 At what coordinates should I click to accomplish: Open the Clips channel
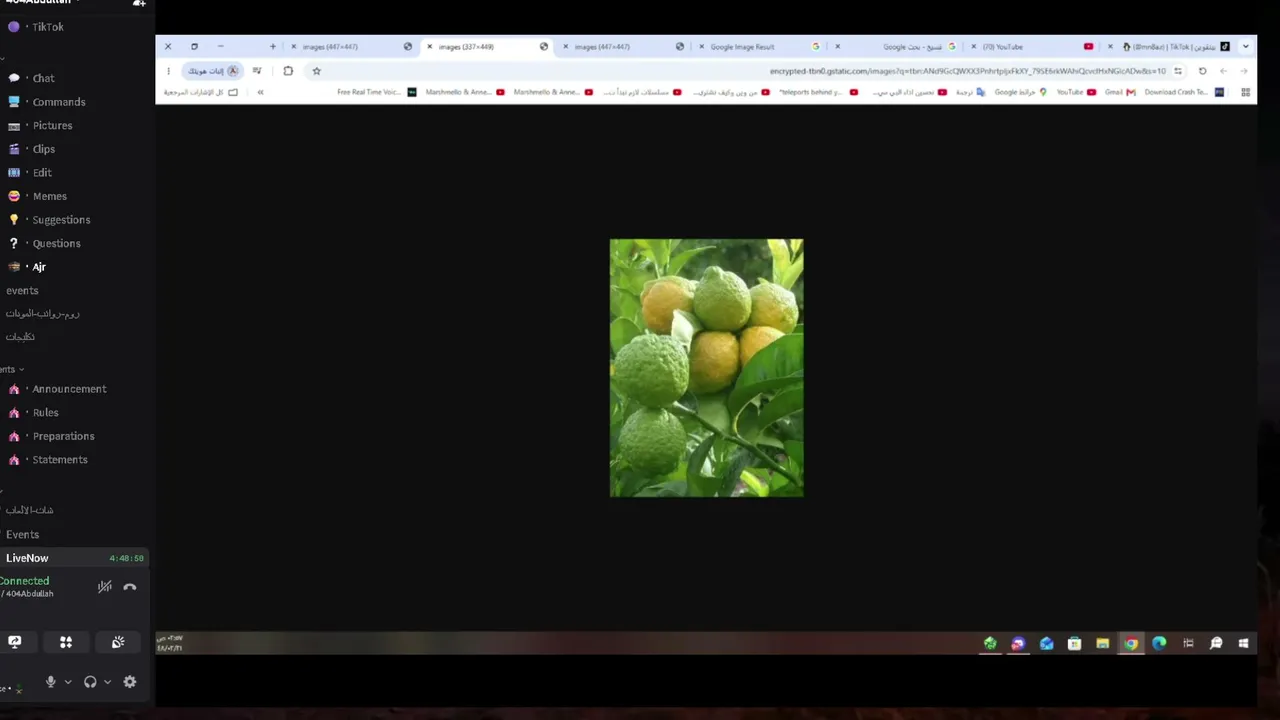tap(43, 149)
